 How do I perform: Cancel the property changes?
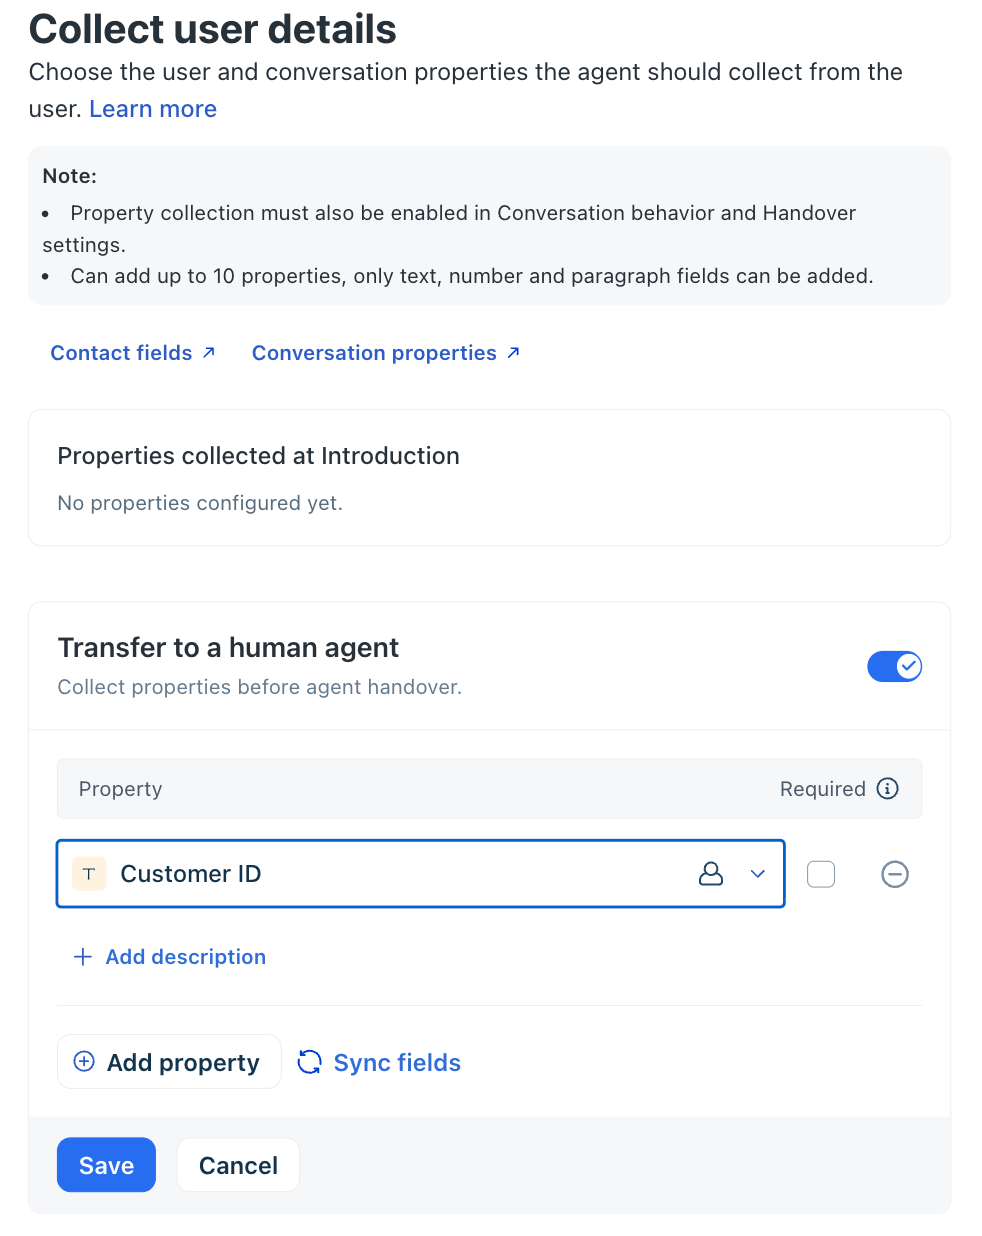(238, 1165)
